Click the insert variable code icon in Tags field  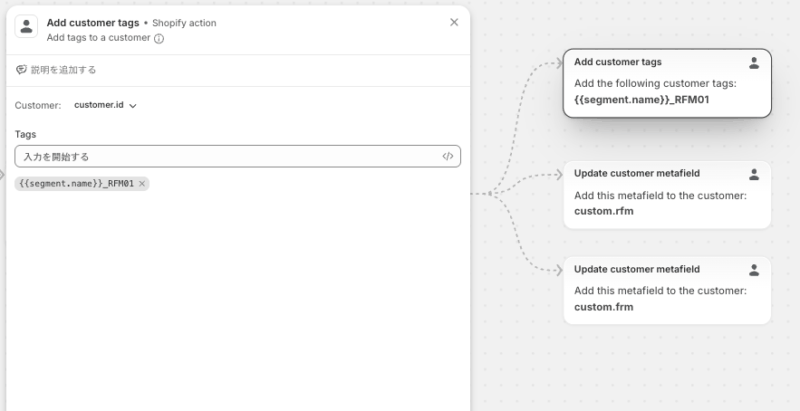point(448,157)
